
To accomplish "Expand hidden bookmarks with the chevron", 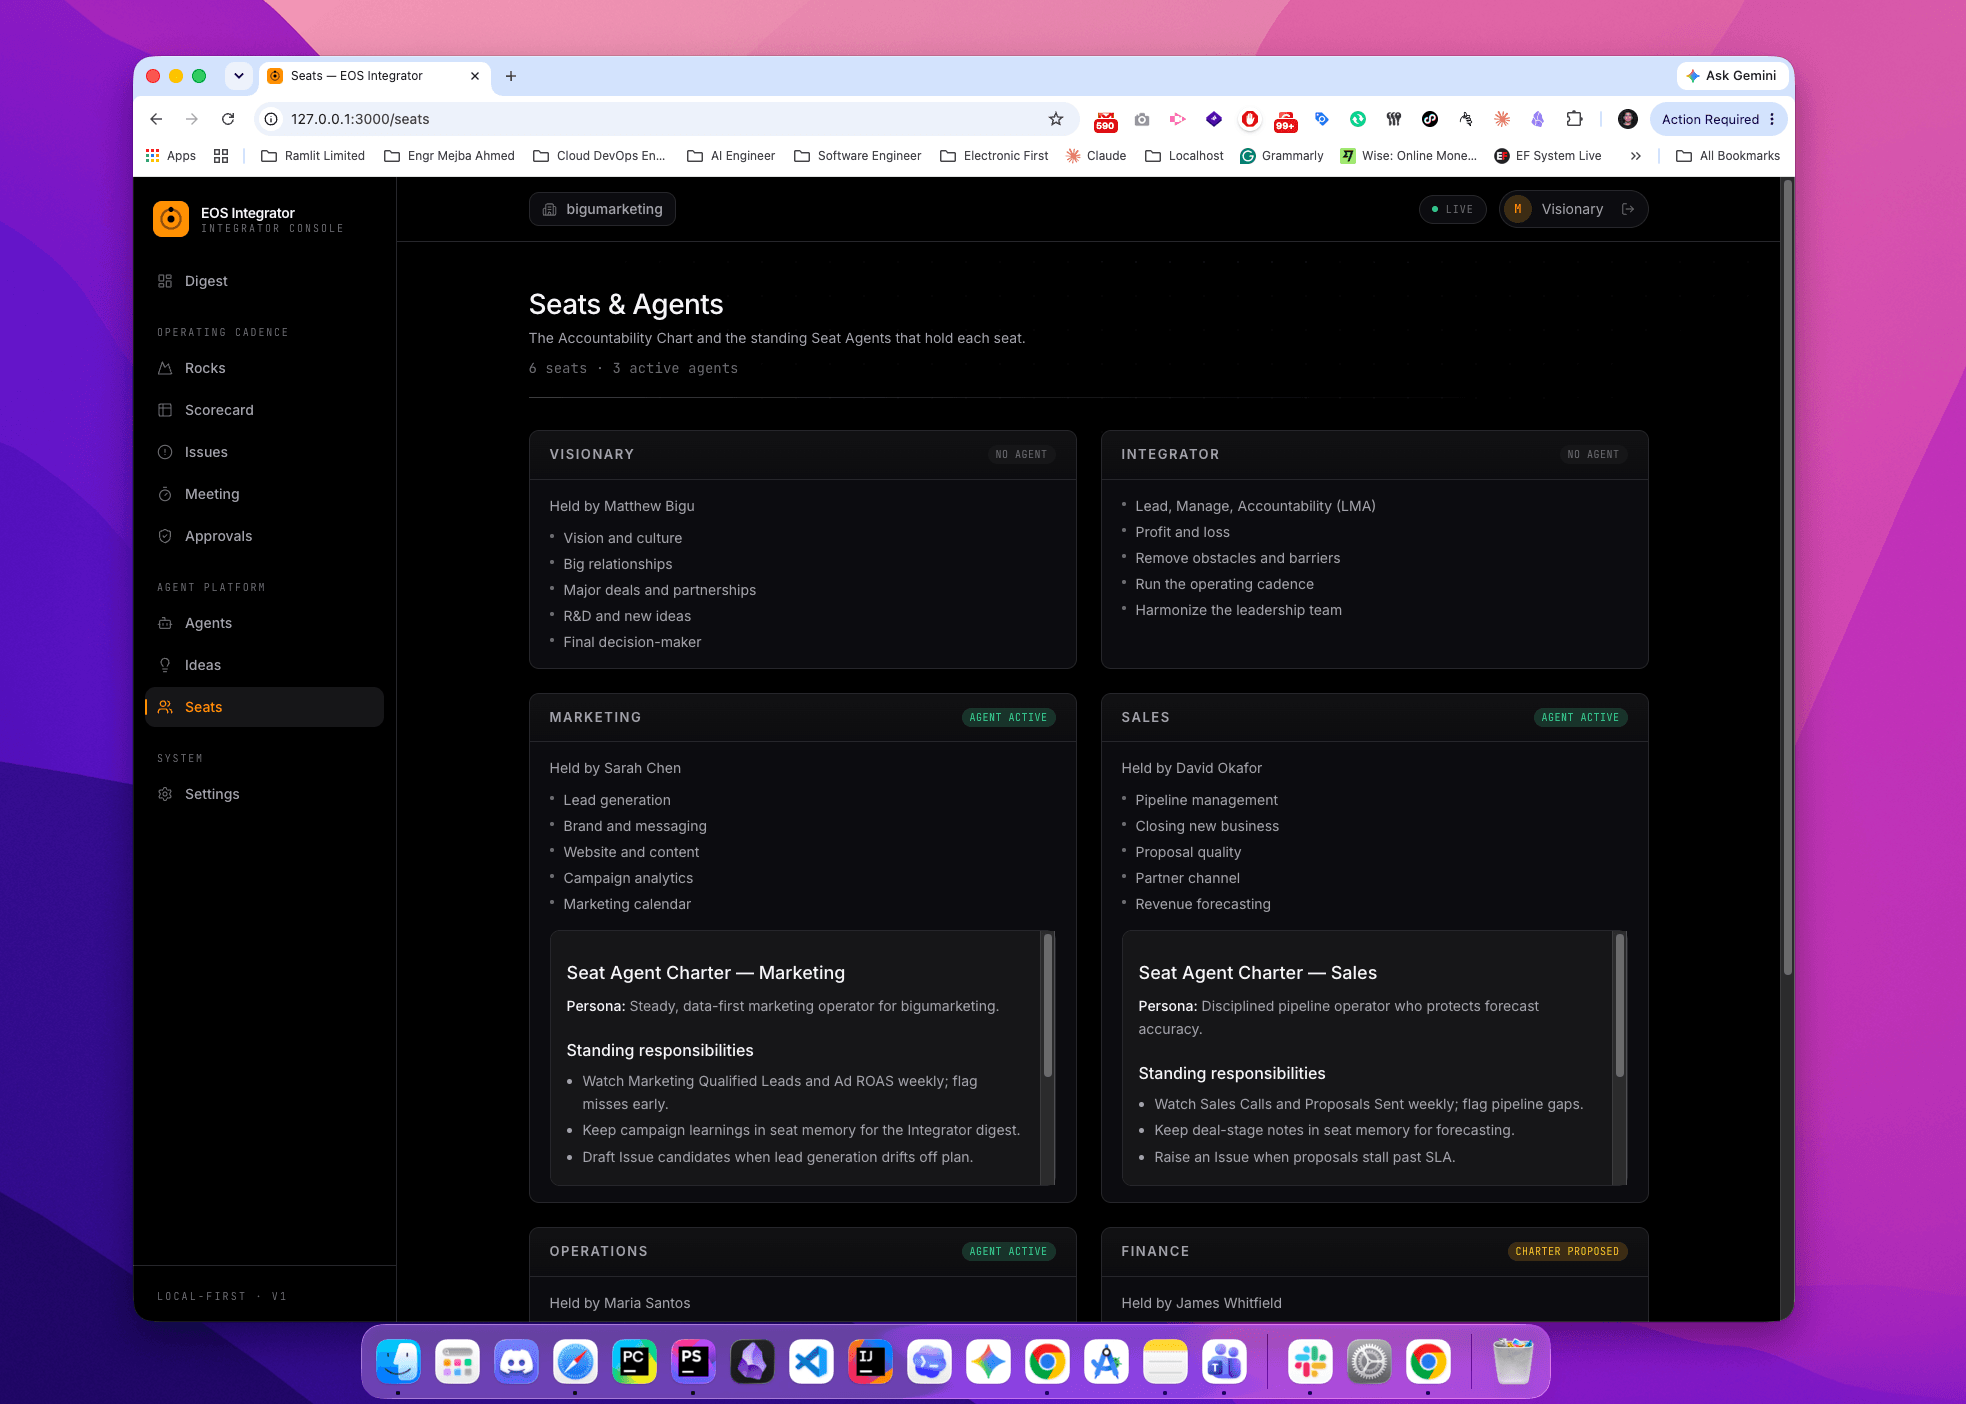I will pyautogui.click(x=1636, y=156).
